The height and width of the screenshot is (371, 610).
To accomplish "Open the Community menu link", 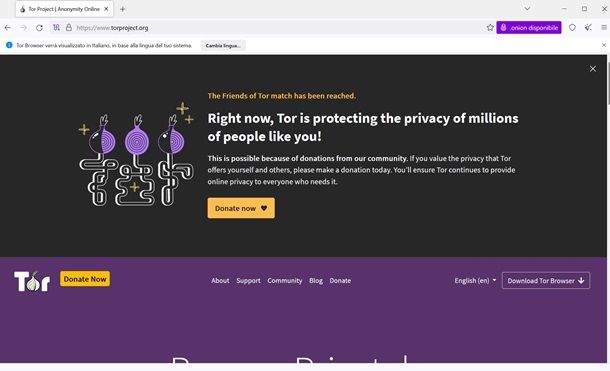I will coord(284,280).
